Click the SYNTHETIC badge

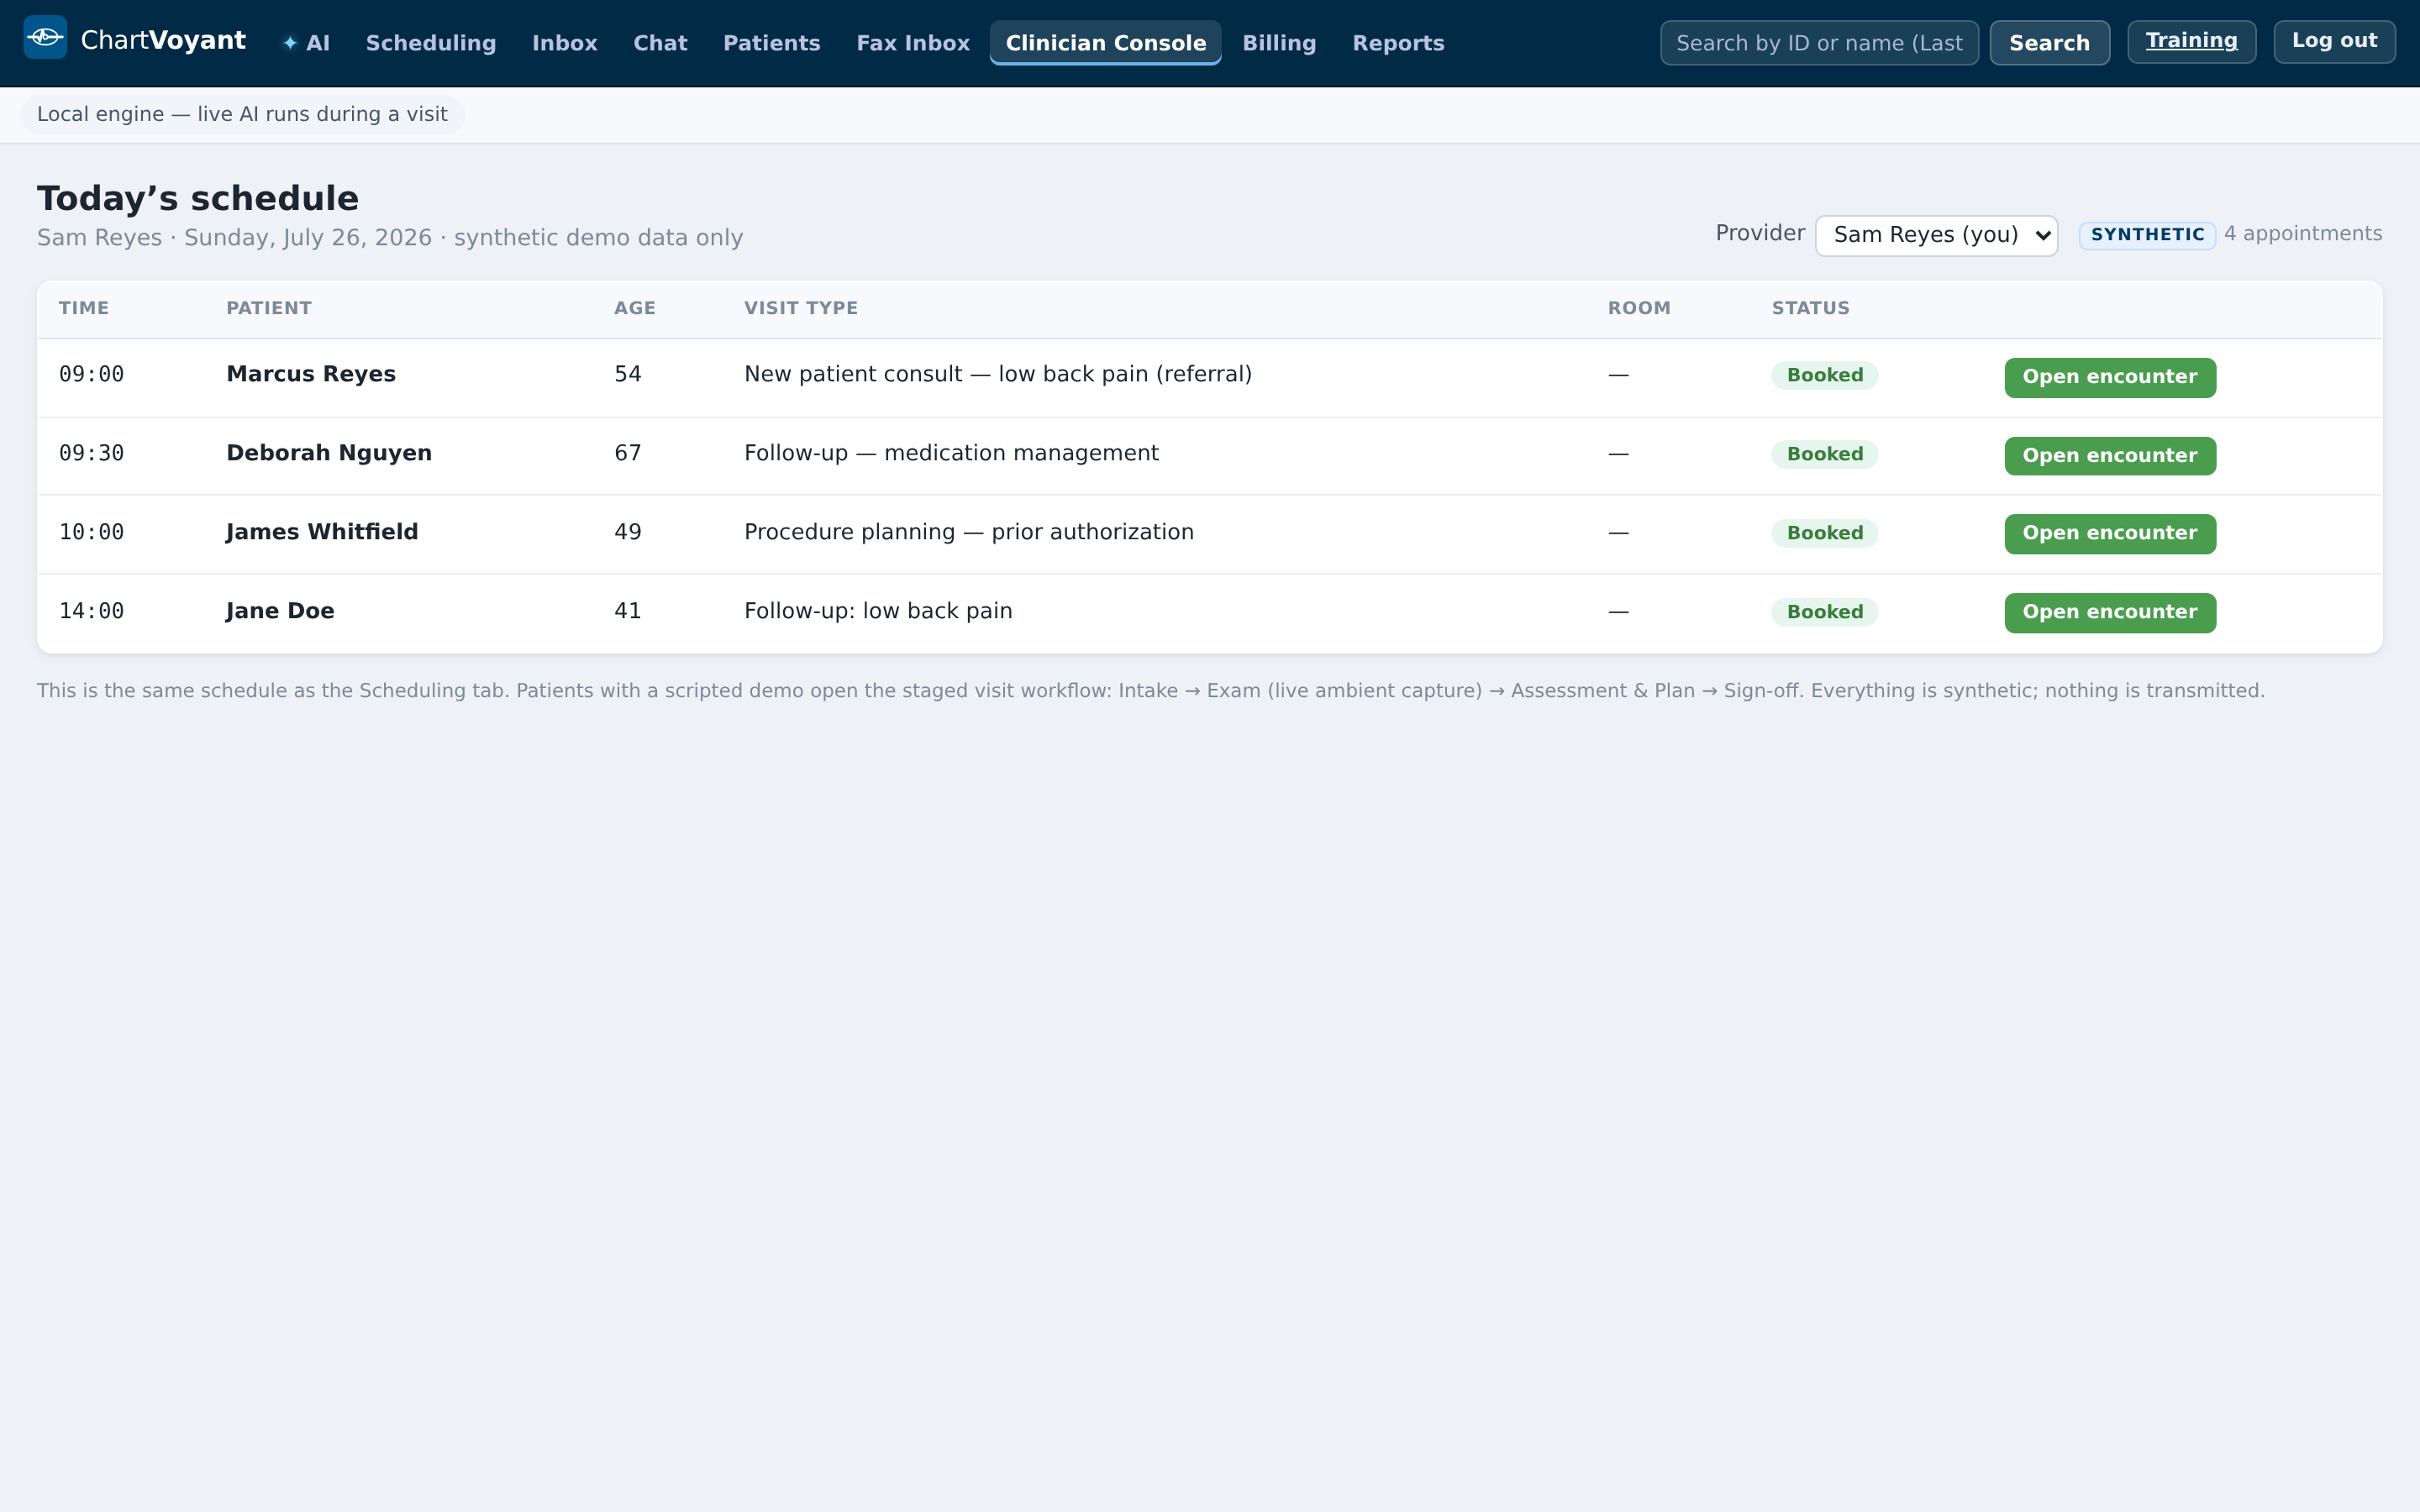(2147, 235)
